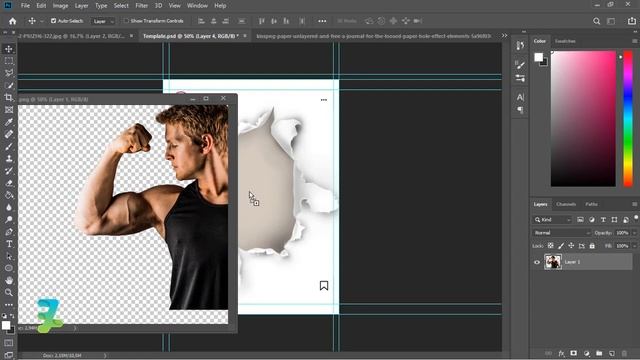Enable Show Transform Controls checkbox
The image size is (640, 360).
pyautogui.click(x=126, y=20)
